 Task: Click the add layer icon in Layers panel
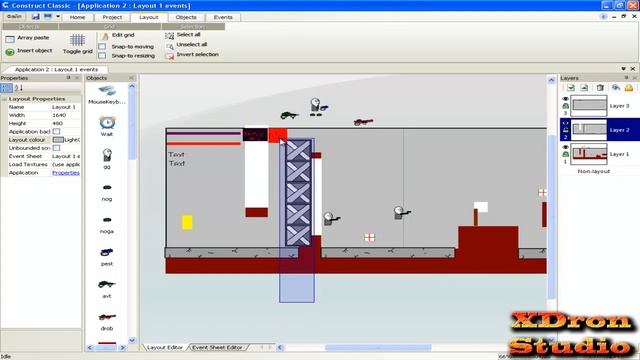[x=571, y=87]
